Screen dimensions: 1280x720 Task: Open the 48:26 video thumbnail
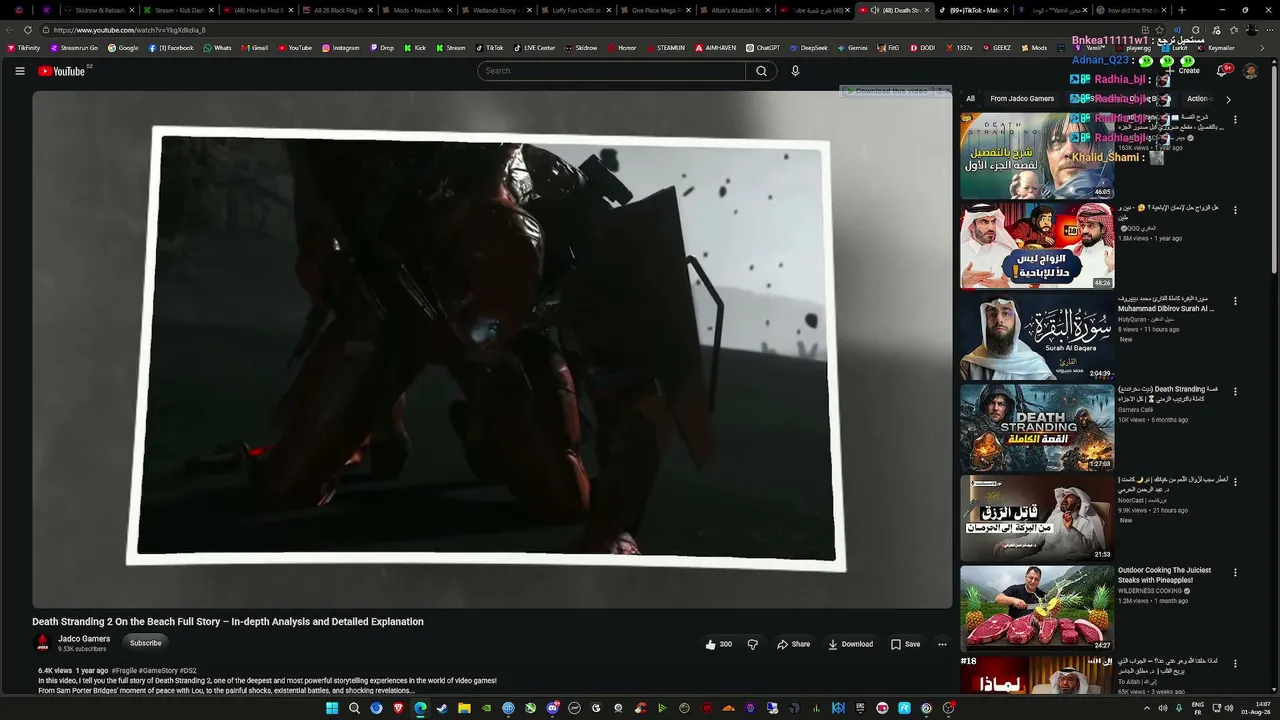pyautogui.click(x=1037, y=246)
